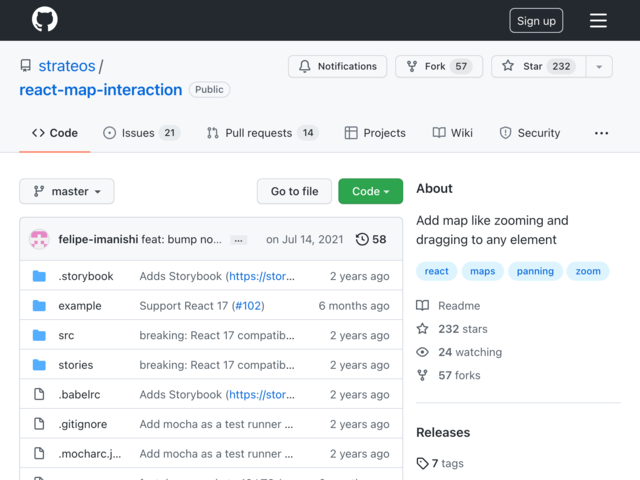Screen dimensions: 640x480
Task: Fork the repository with Fork button
Action: coord(439,66)
